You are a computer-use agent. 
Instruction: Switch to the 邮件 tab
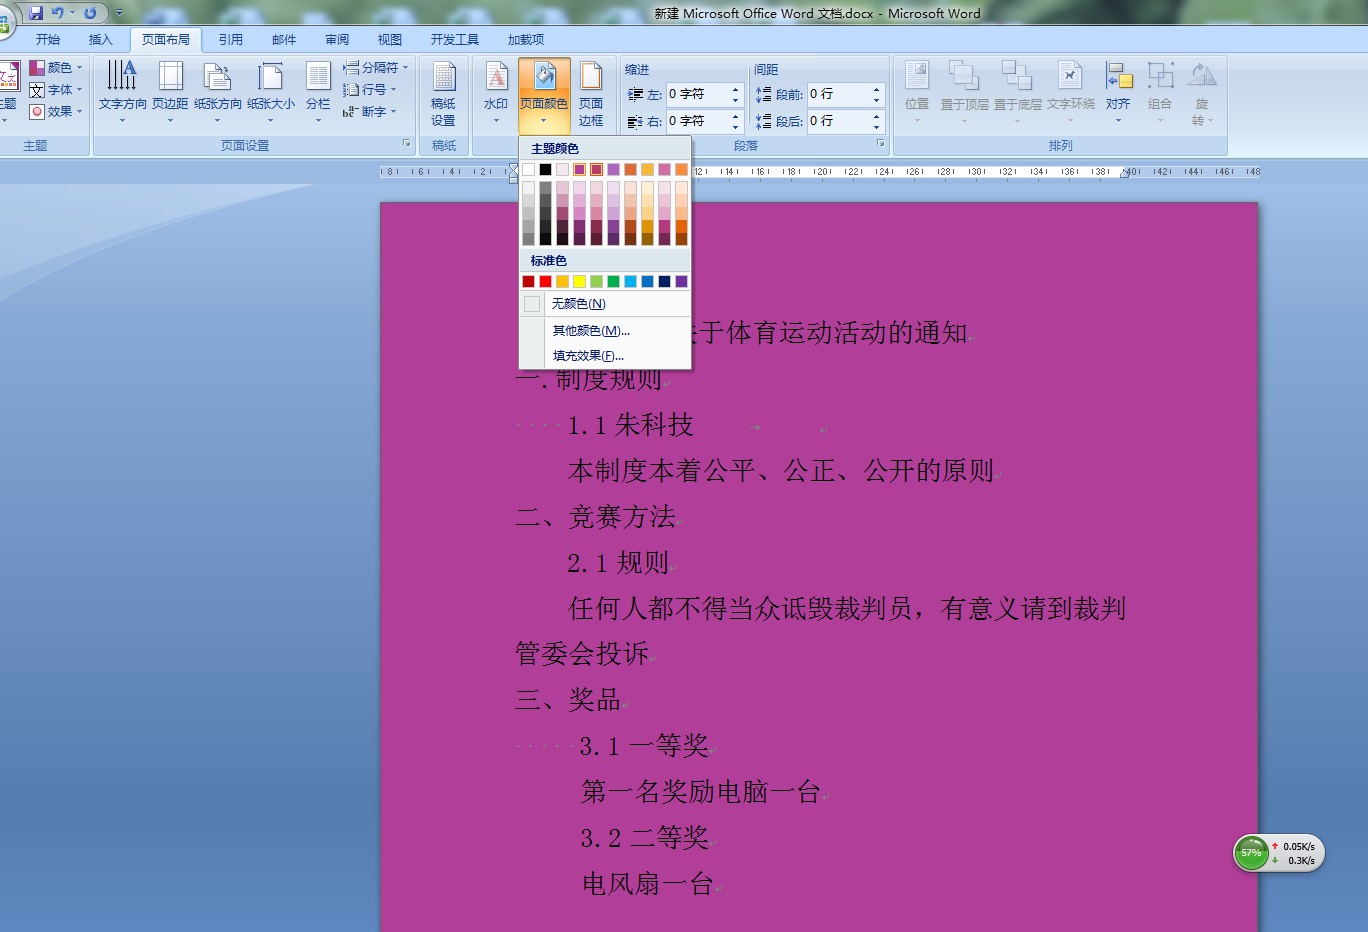284,40
